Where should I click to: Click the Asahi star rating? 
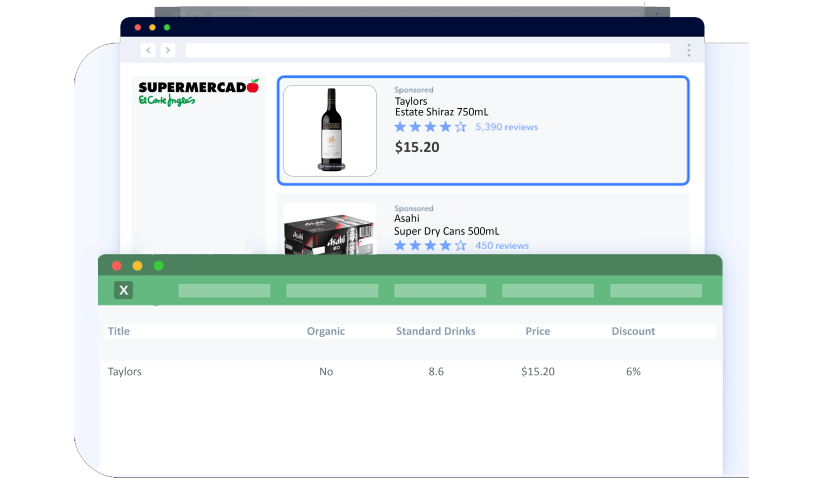(x=430, y=246)
